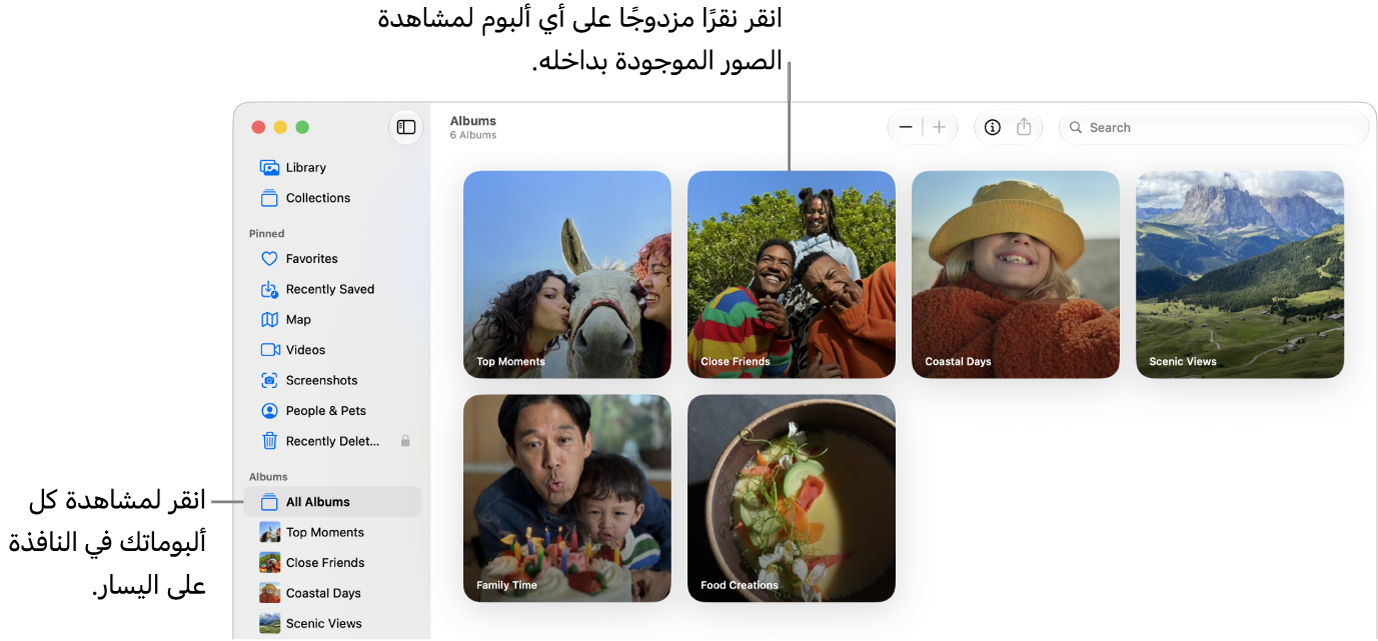Open Close Friends sidebar album row

(332, 563)
